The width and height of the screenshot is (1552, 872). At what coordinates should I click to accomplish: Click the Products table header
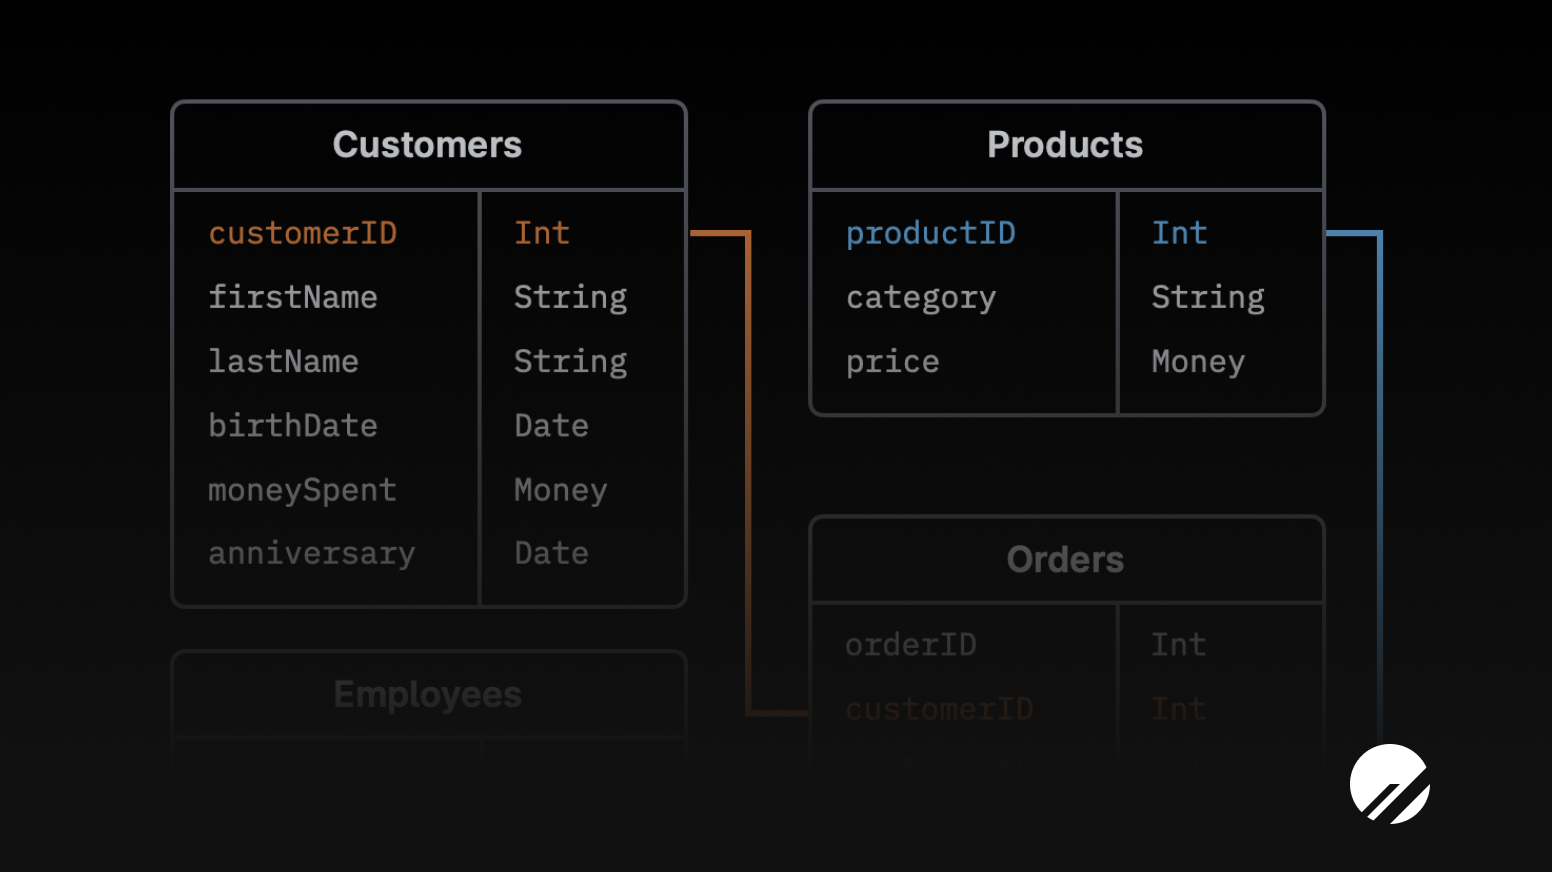pyautogui.click(x=1065, y=144)
